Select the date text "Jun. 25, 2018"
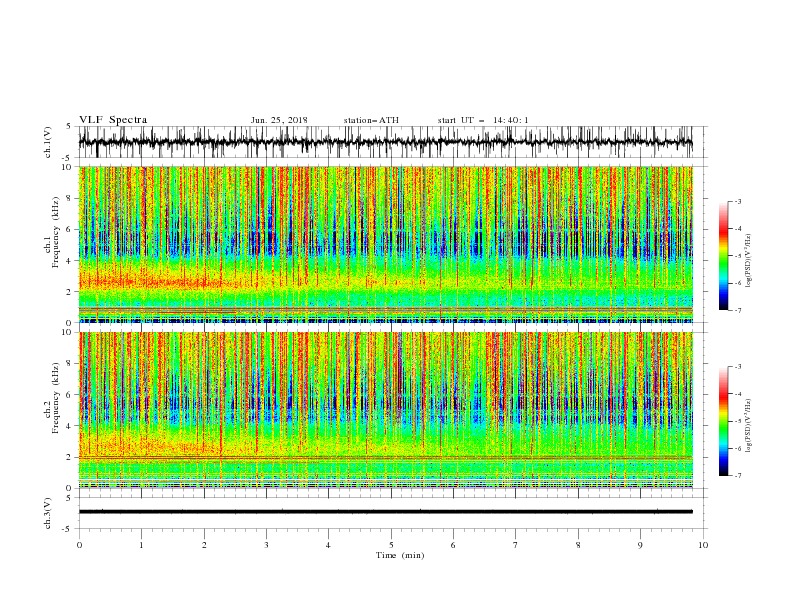This screenshot has height=612, width=792. coord(279,120)
